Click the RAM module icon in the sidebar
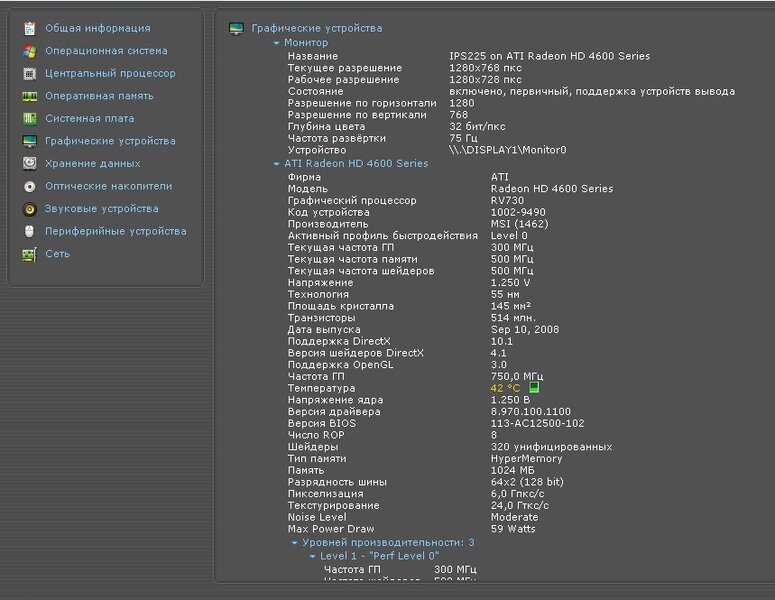Viewport: 775px width, 600px height. [x=30, y=96]
